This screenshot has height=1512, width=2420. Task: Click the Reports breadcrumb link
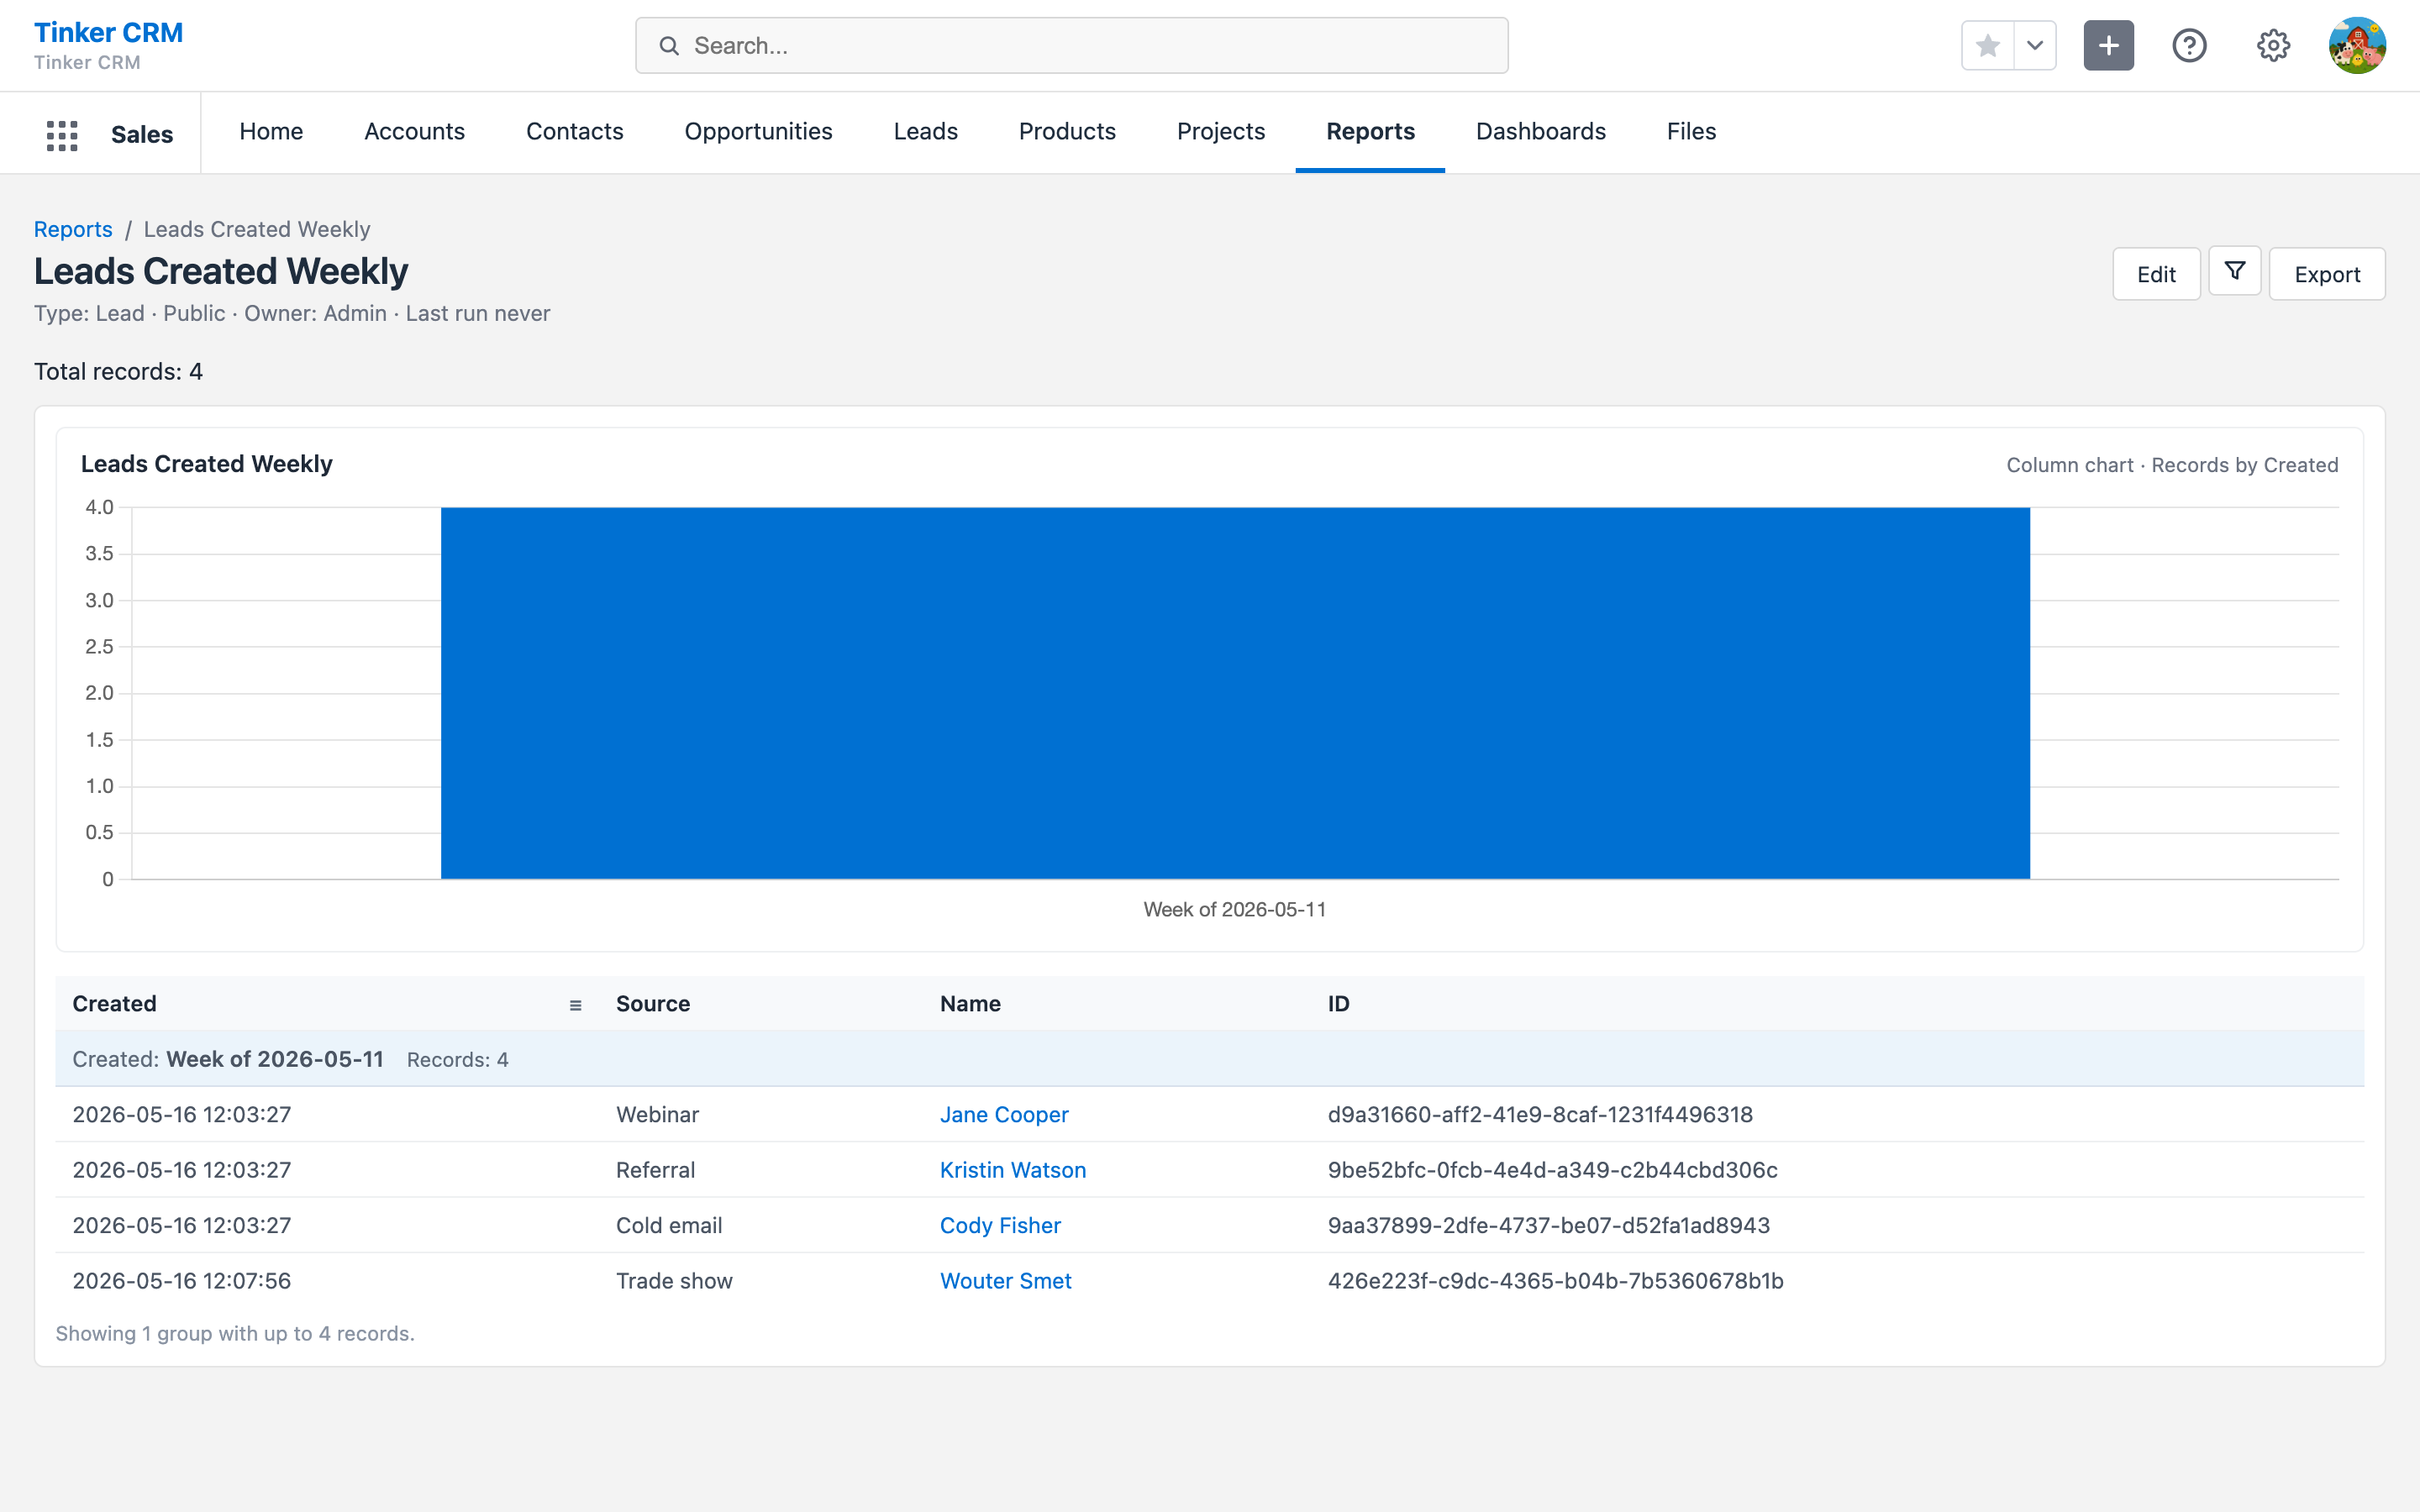[x=73, y=229]
